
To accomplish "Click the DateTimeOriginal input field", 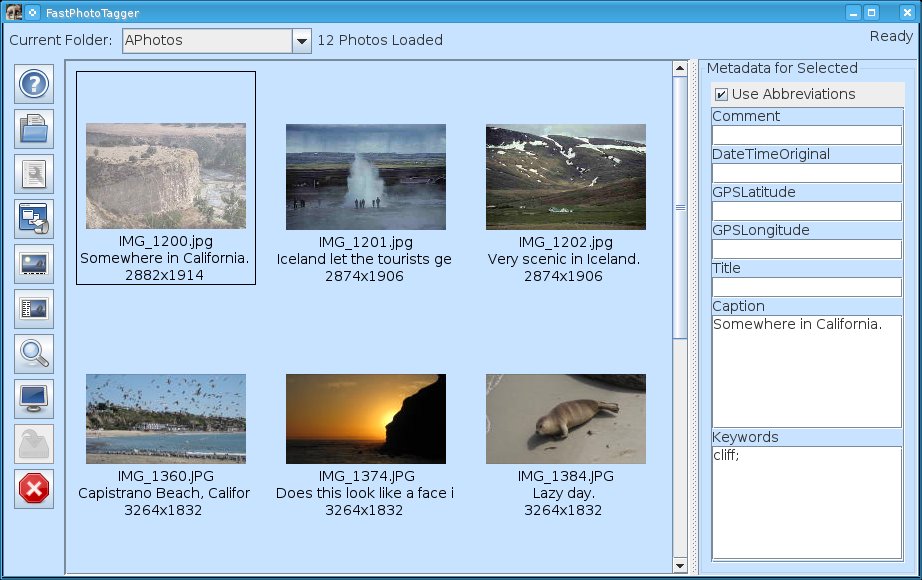I will click(806, 173).
